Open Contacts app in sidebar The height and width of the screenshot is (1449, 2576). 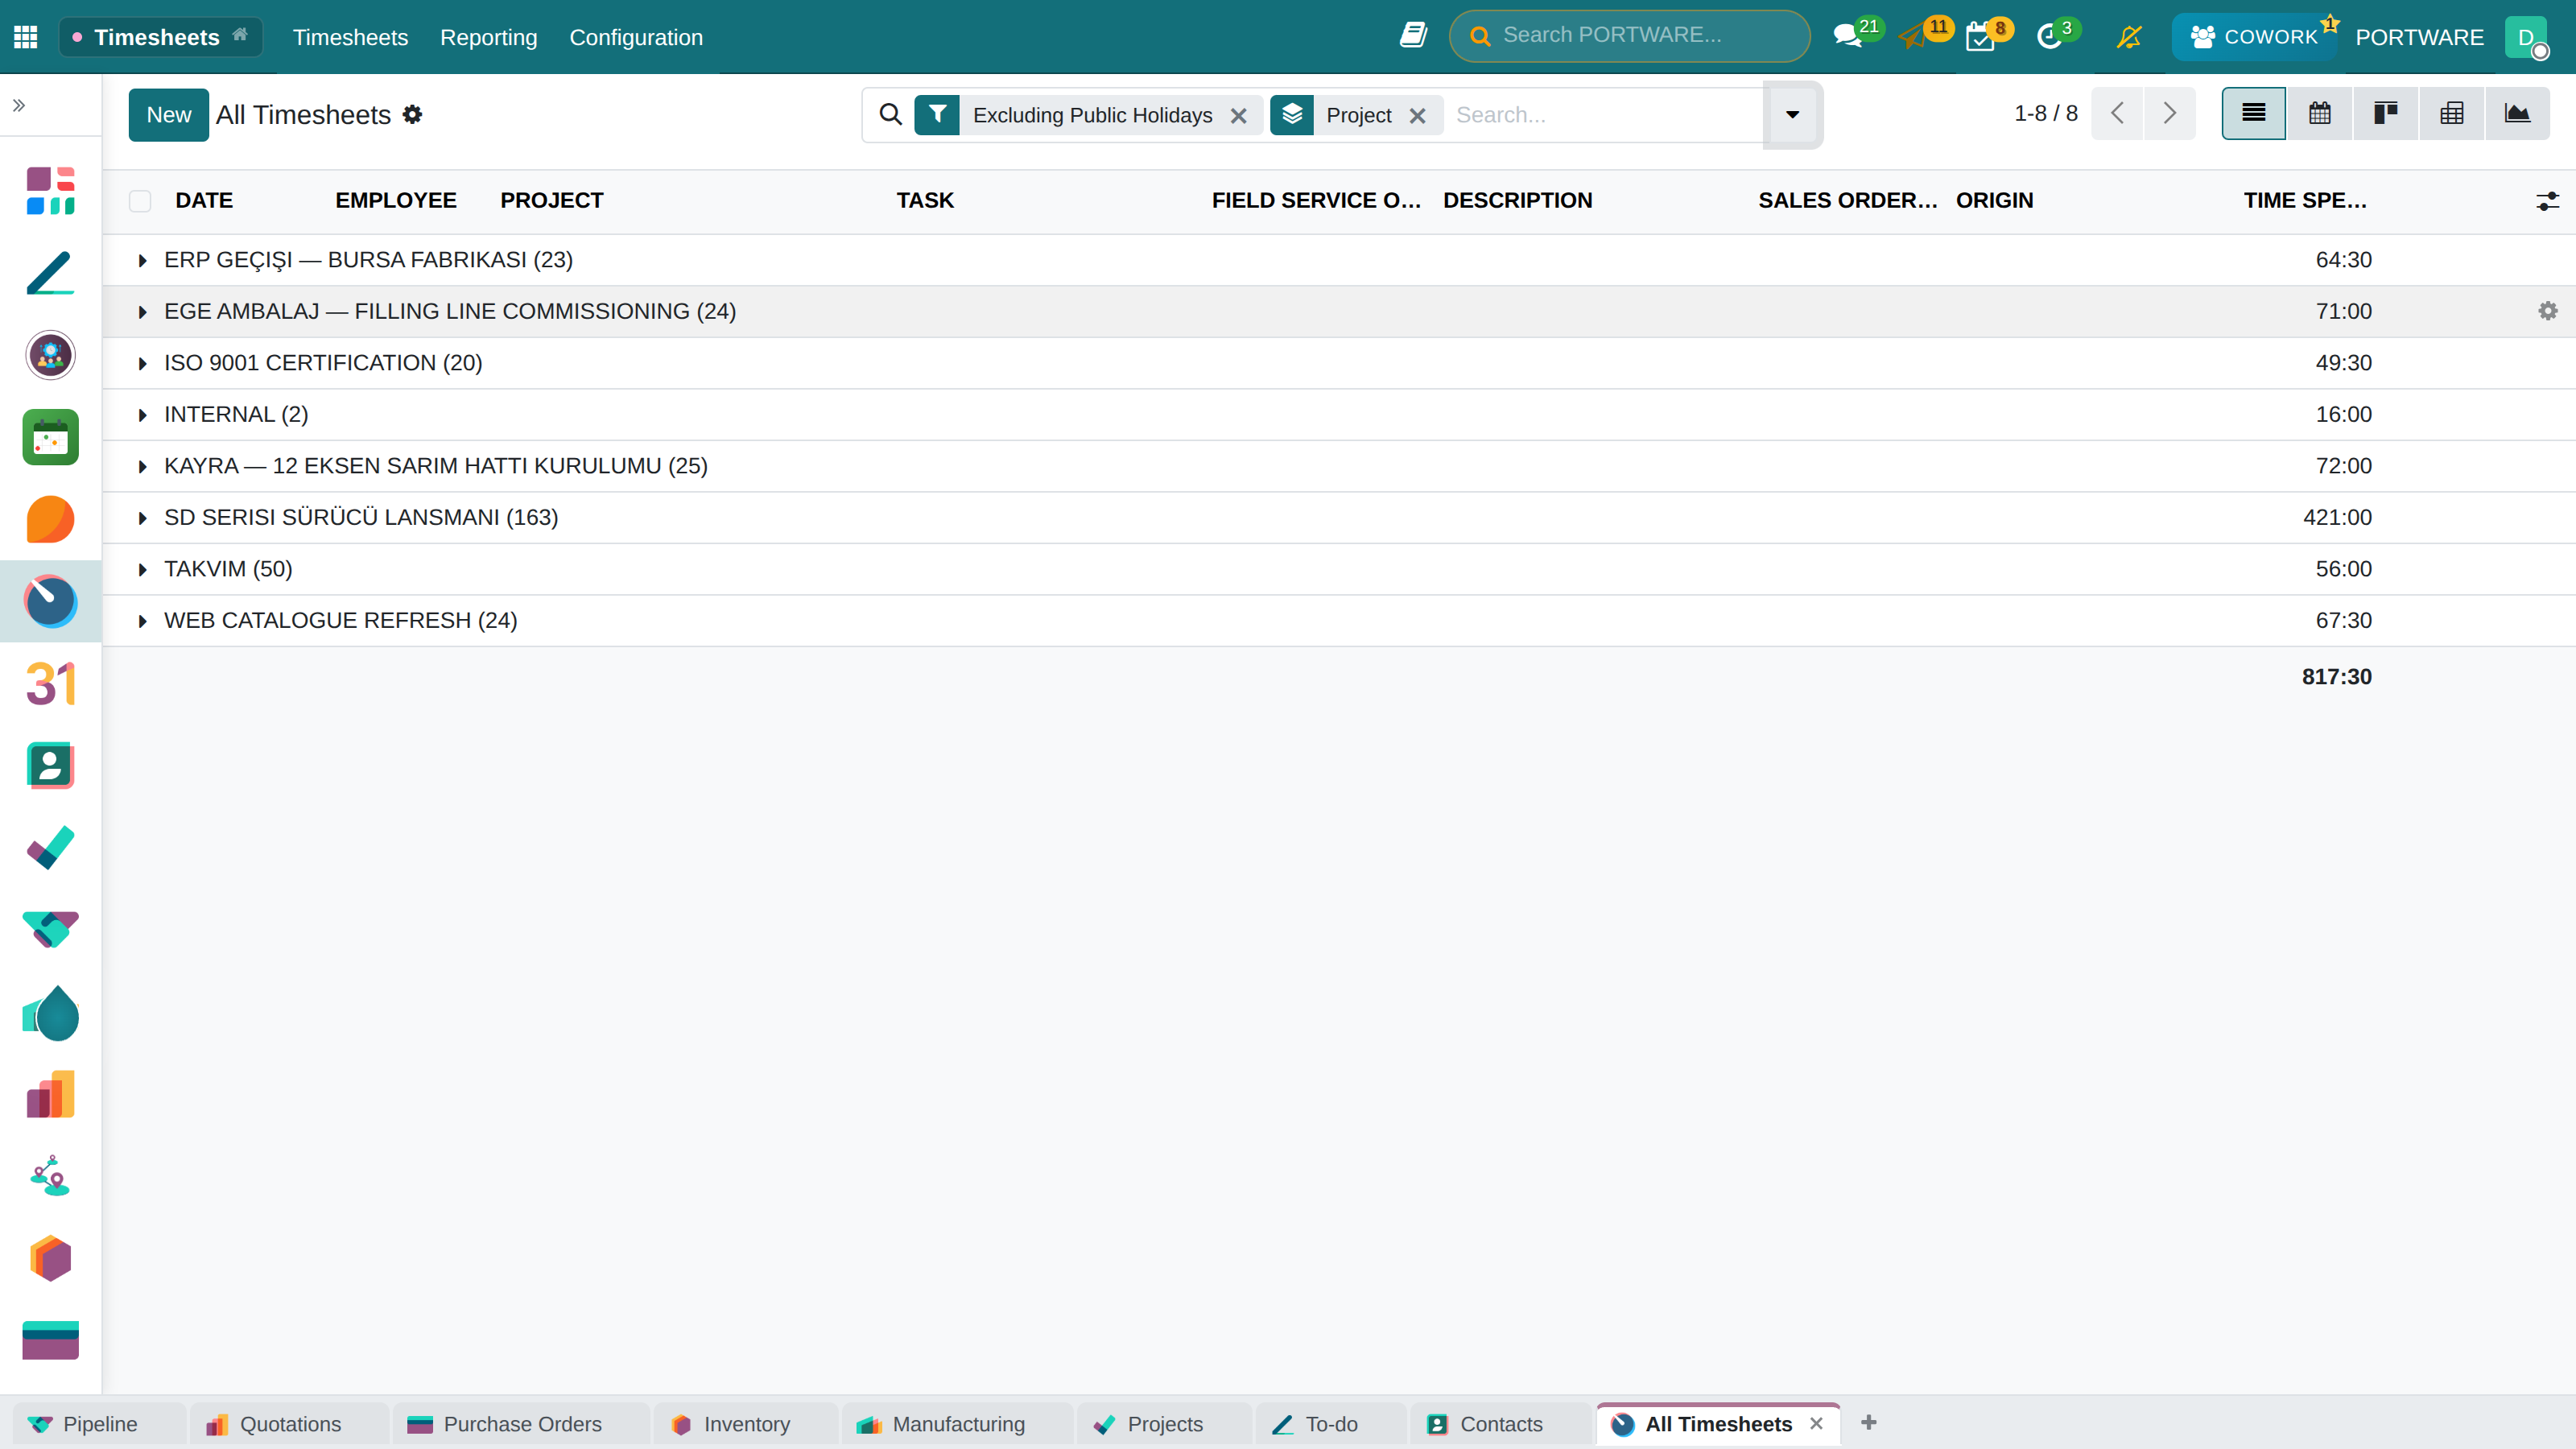tap(50, 766)
